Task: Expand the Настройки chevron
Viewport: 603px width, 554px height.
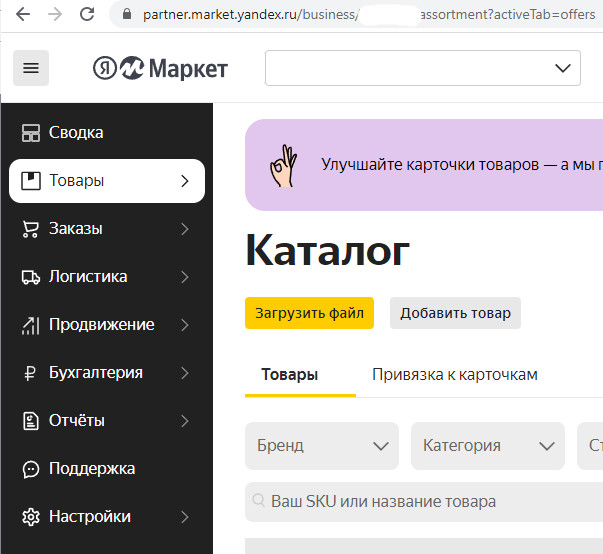Action: 185,517
